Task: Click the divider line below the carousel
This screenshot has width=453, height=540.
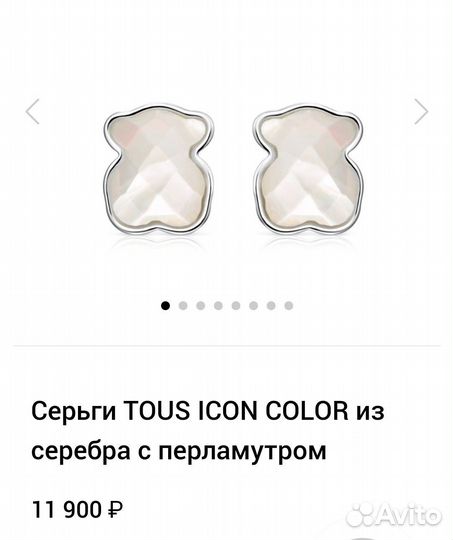Action: (226, 345)
